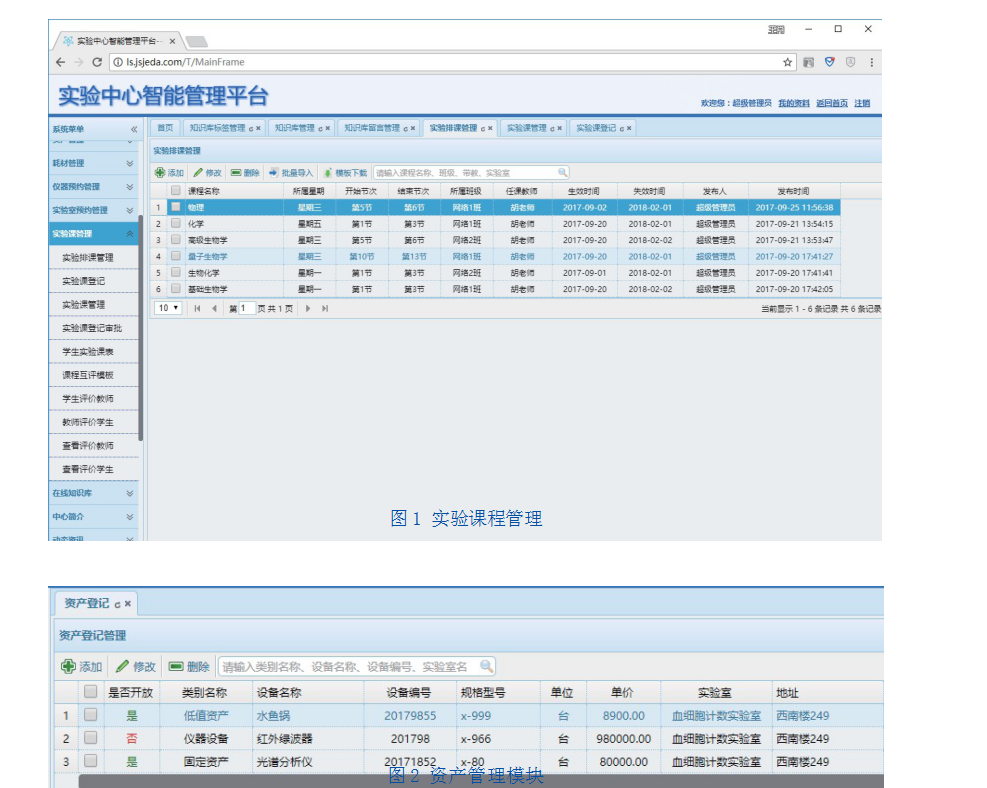Refresh the 资产登记 tab with its reload icon
This screenshot has width=987, height=788.
tap(117, 604)
